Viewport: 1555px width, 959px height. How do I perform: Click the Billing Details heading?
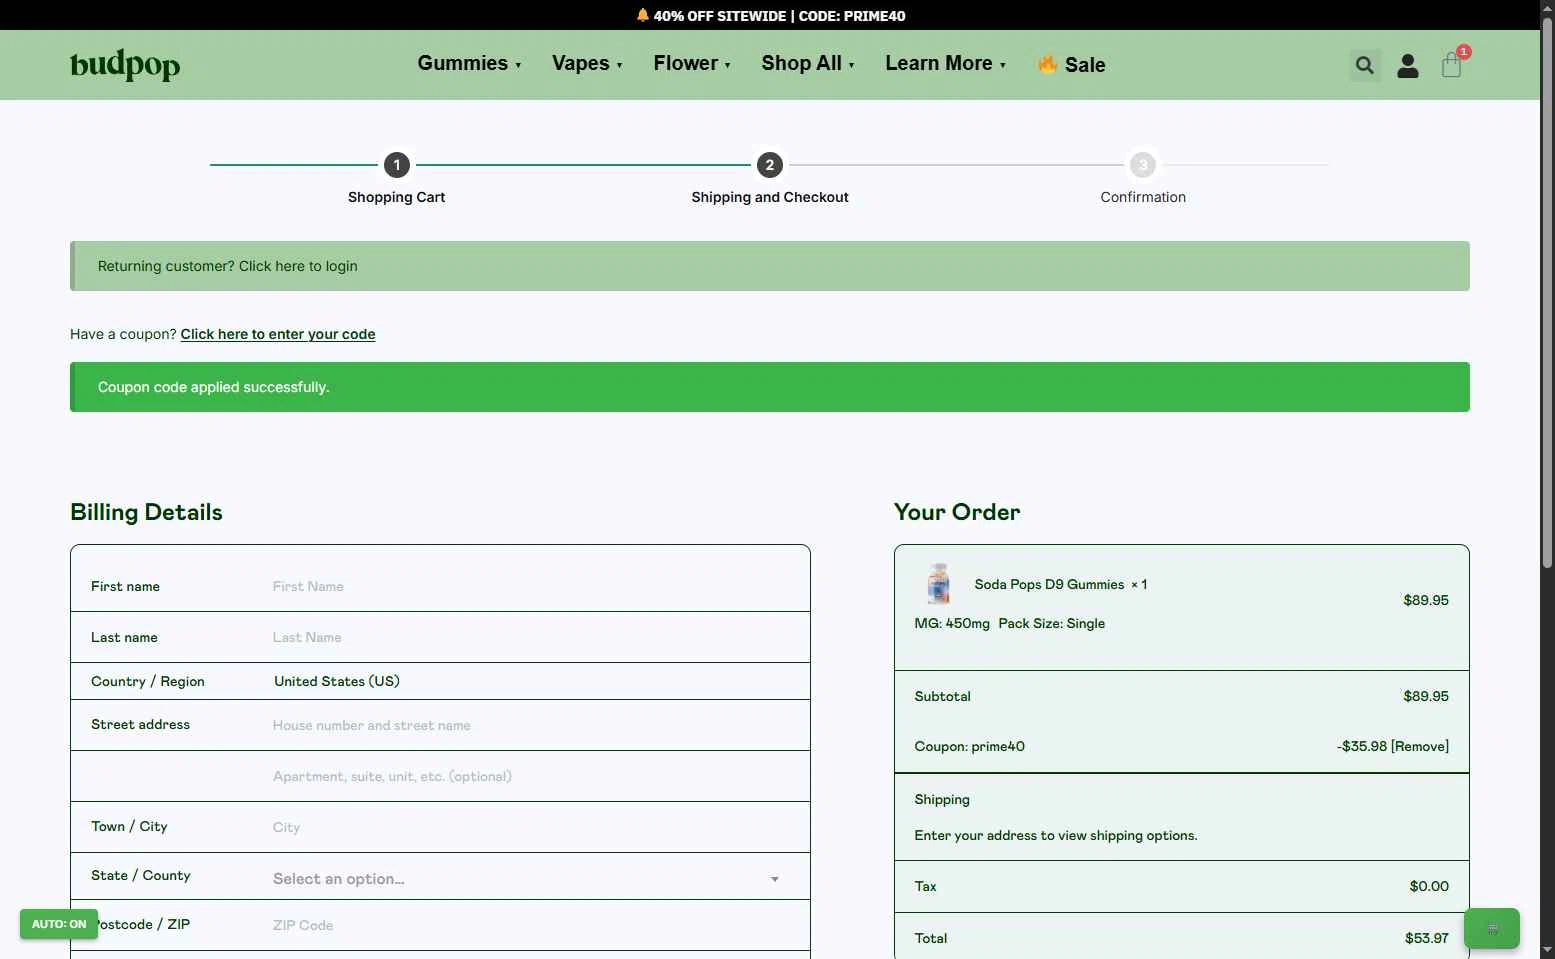tap(146, 512)
